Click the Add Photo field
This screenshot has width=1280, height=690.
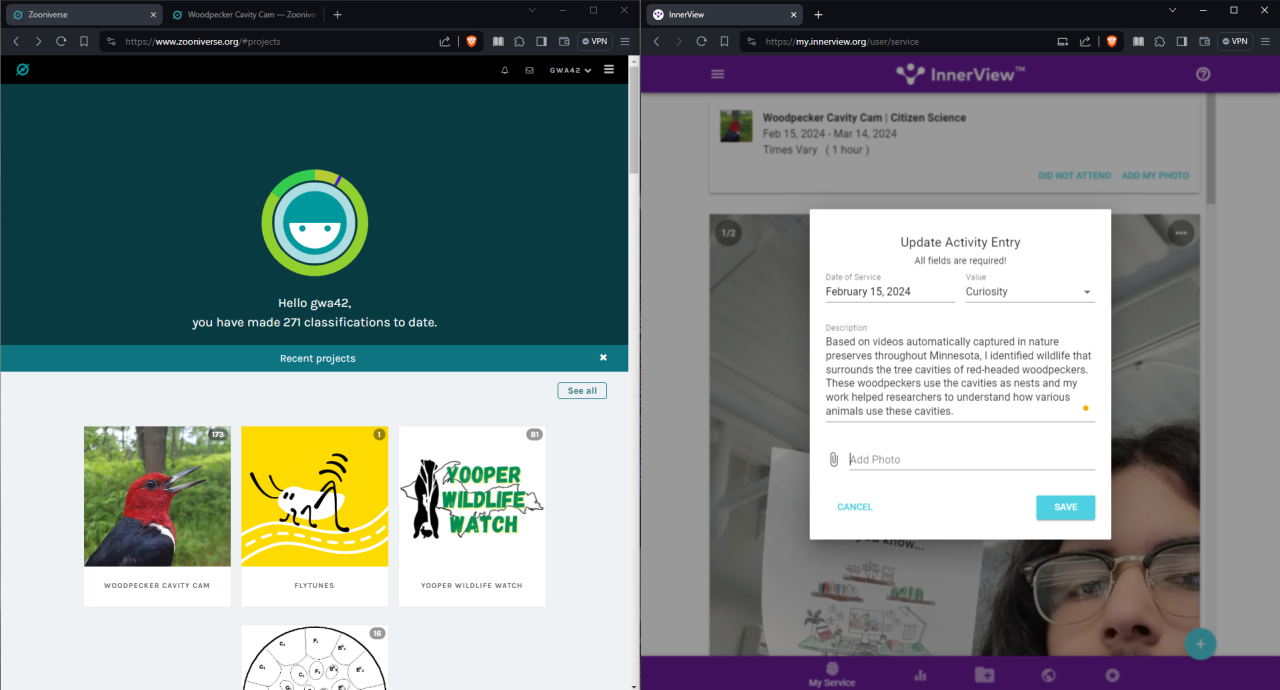(972, 460)
